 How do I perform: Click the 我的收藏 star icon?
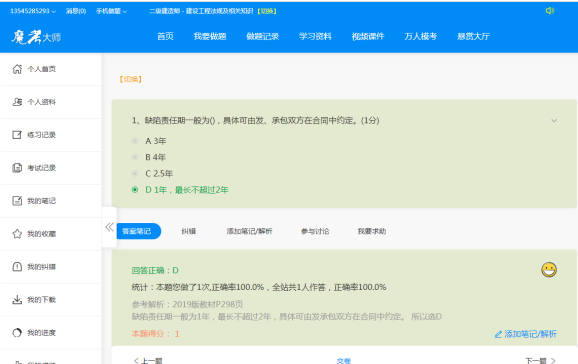tap(17, 234)
